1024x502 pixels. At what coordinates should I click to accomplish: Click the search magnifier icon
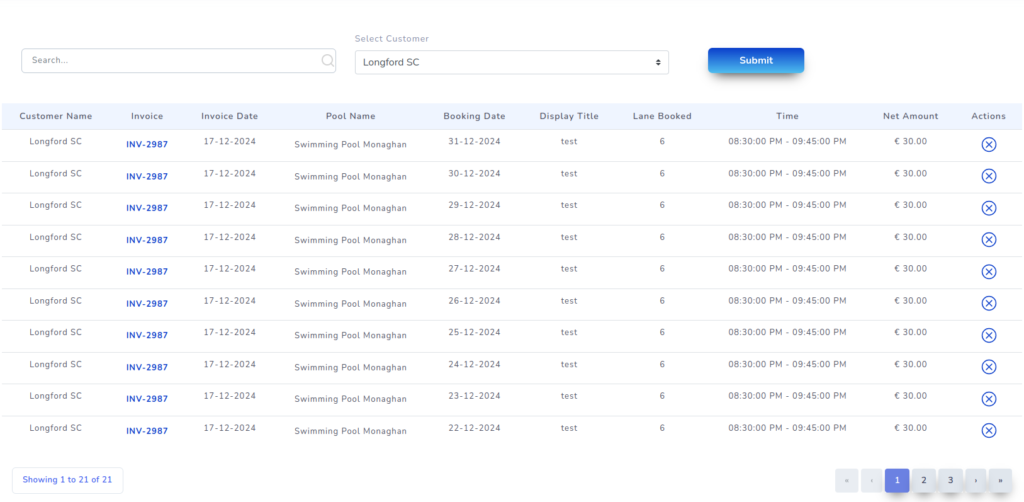(x=327, y=61)
